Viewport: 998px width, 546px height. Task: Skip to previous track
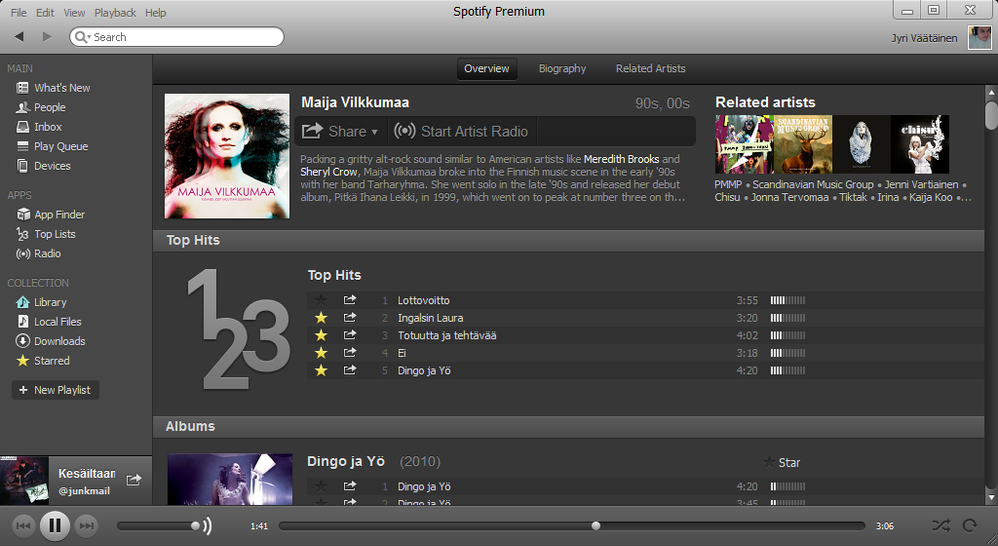(x=23, y=526)
